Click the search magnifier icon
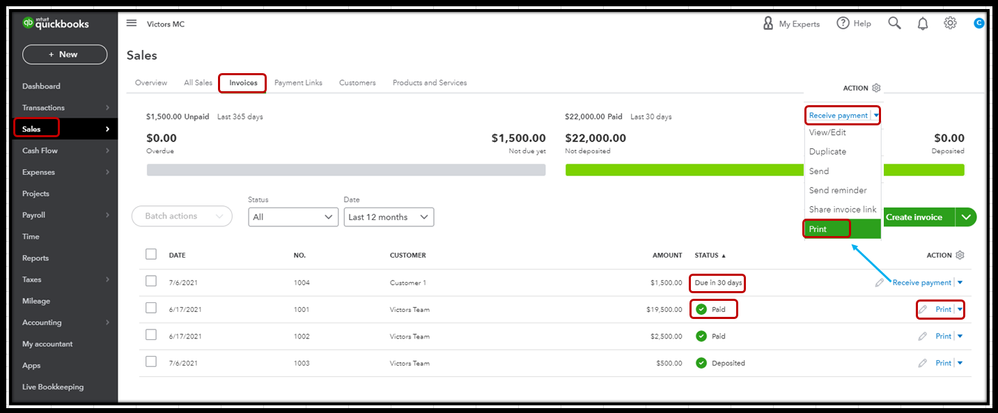 tap(894, 24)
